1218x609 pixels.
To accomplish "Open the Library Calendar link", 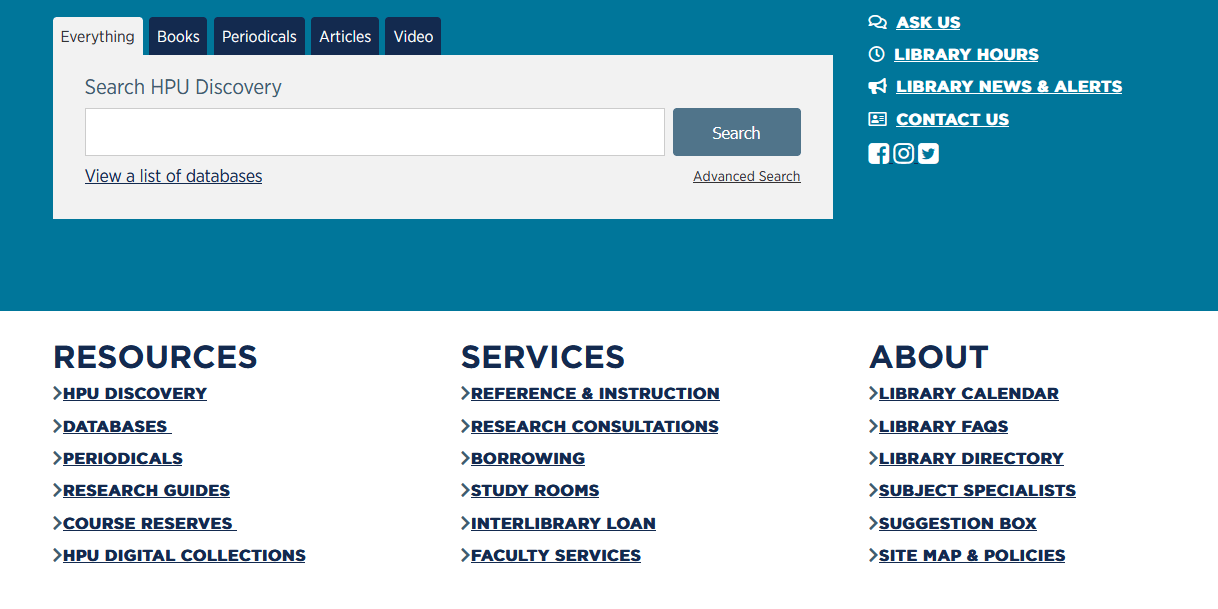I will pos(969,393).
